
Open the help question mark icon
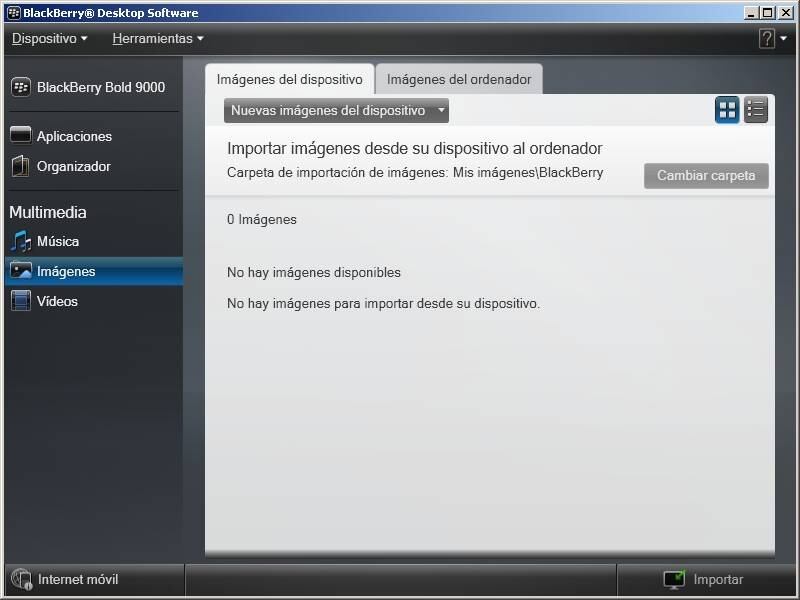coord(767,39)
